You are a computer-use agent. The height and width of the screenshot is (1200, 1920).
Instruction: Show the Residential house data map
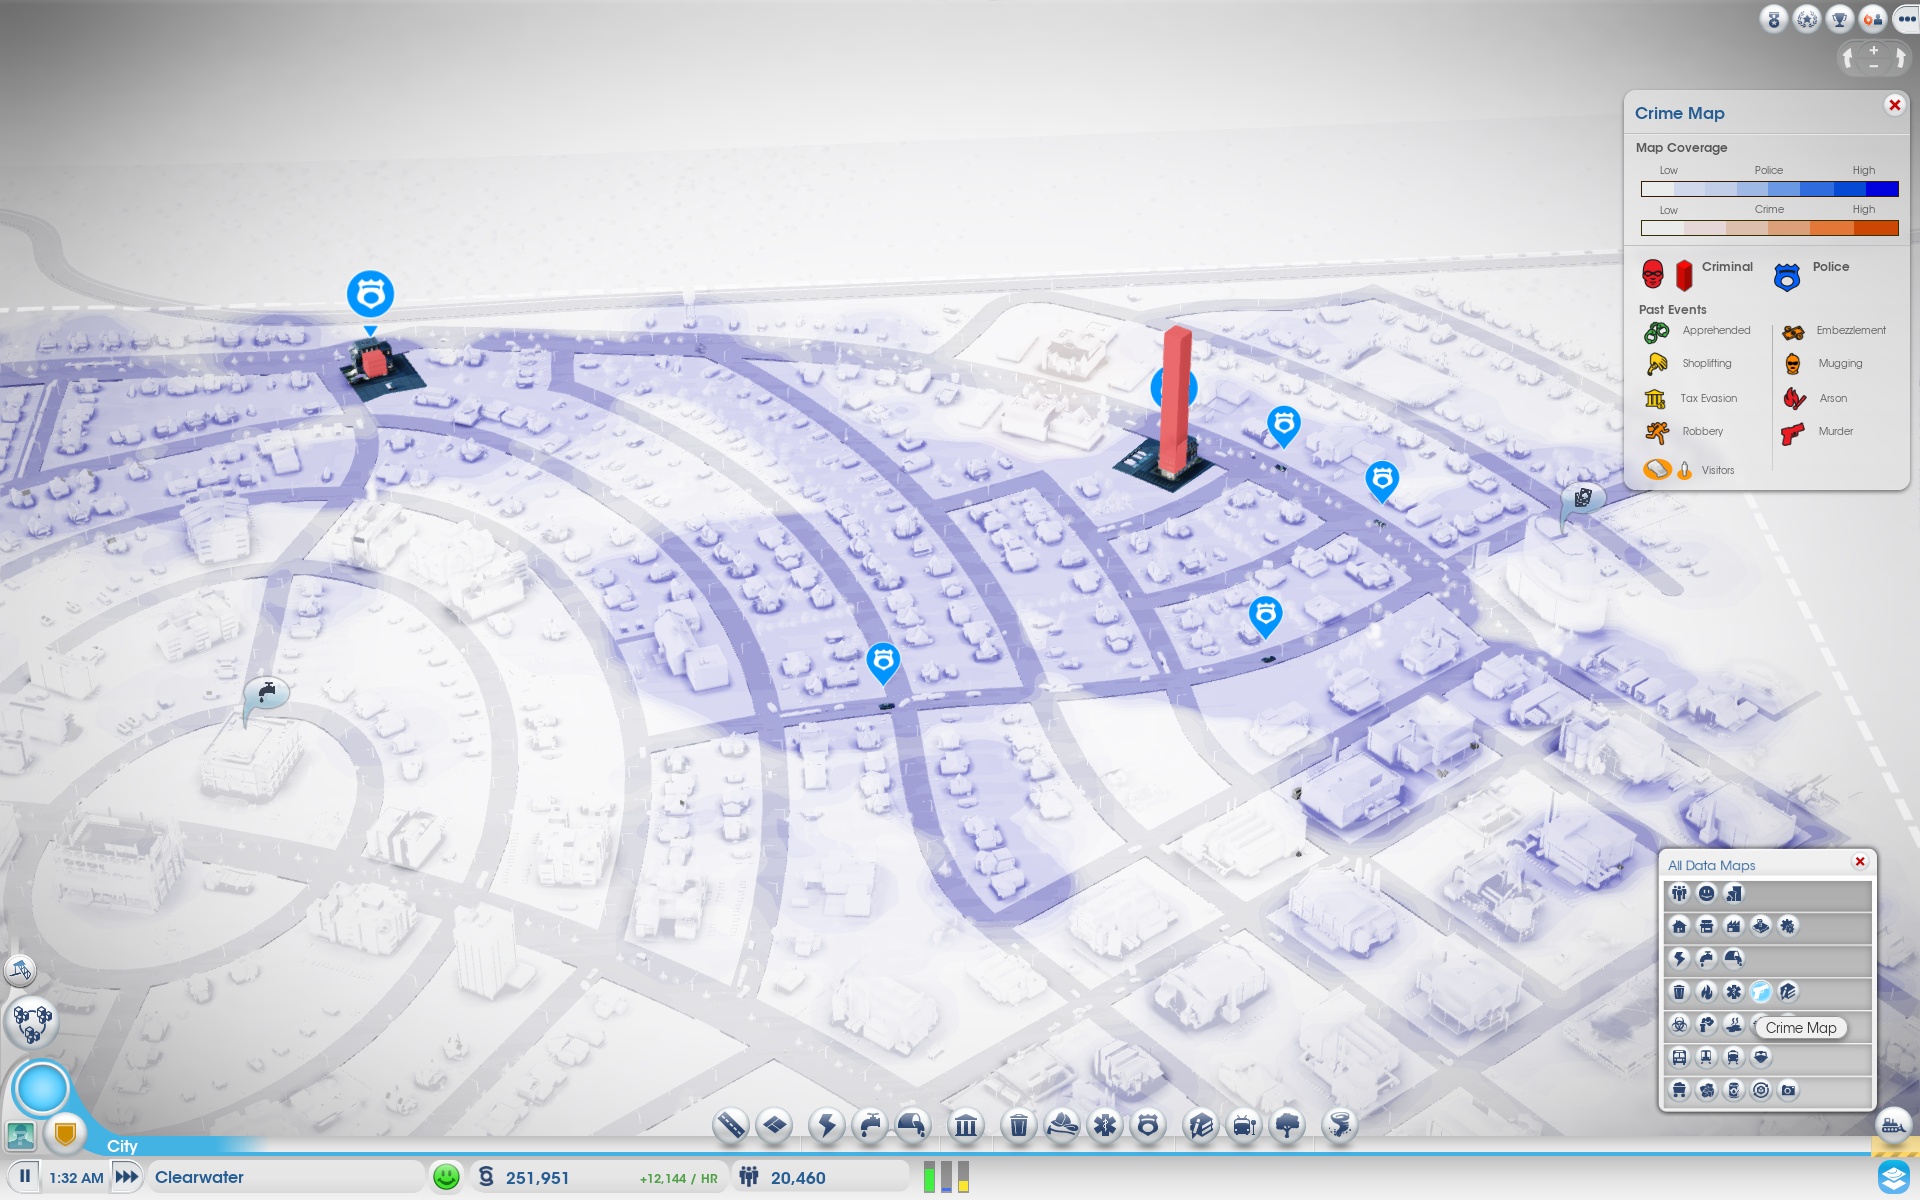coord(1680,926)
